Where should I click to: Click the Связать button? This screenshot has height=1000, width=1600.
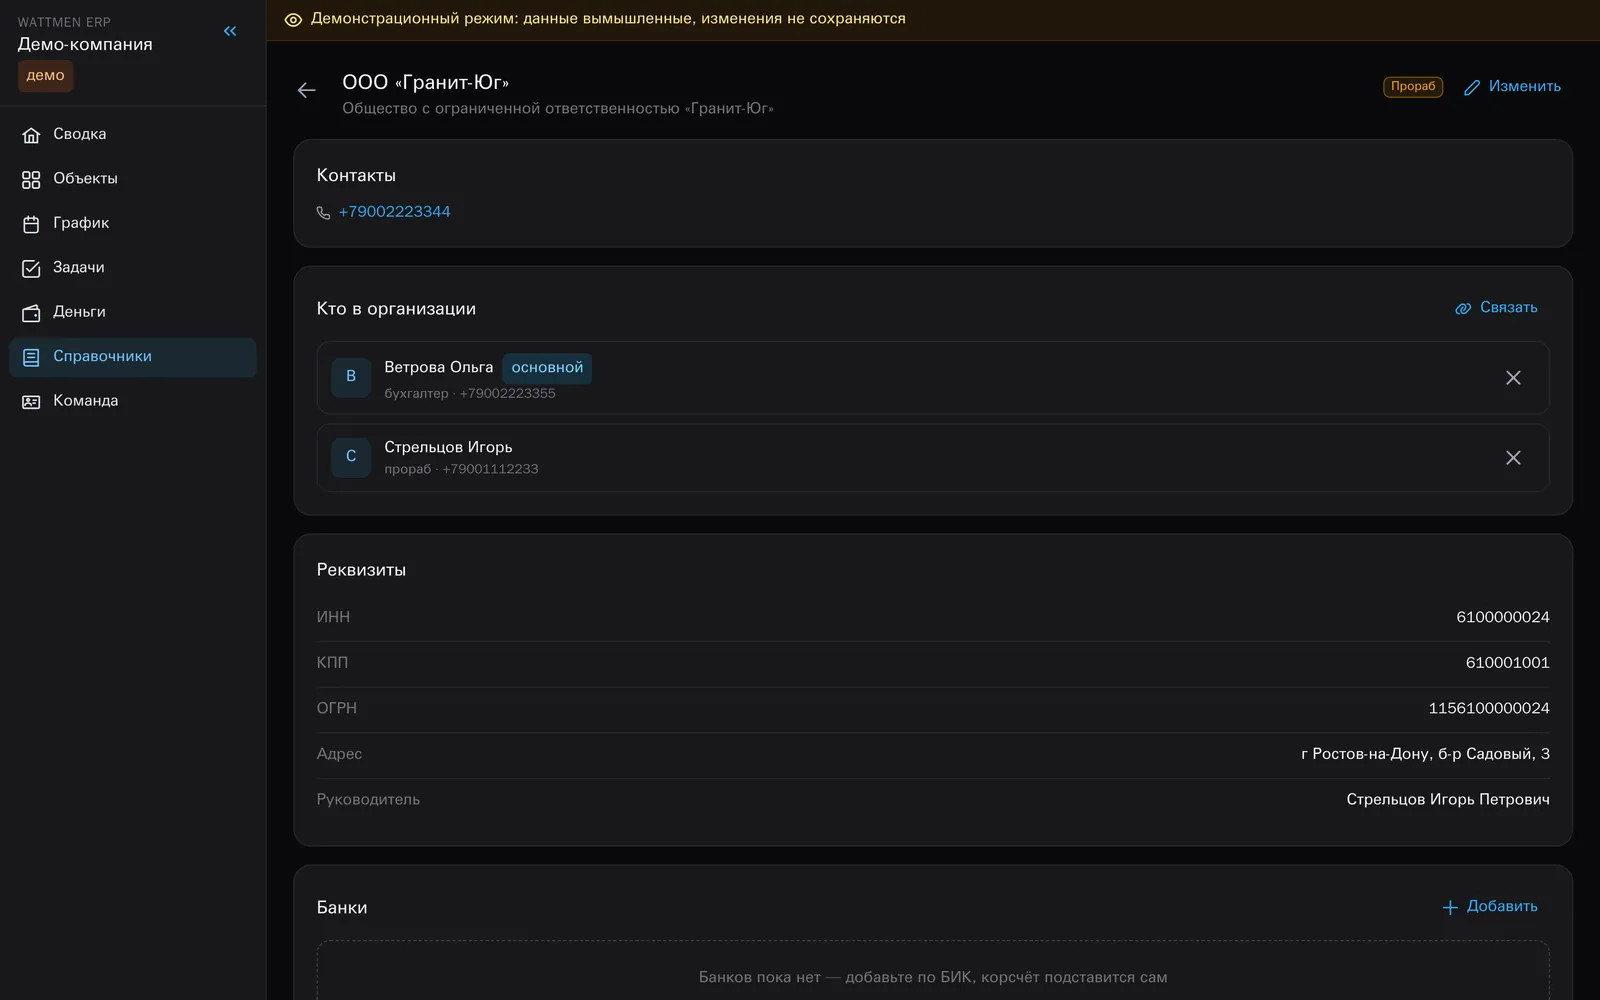pos(1496,308)
